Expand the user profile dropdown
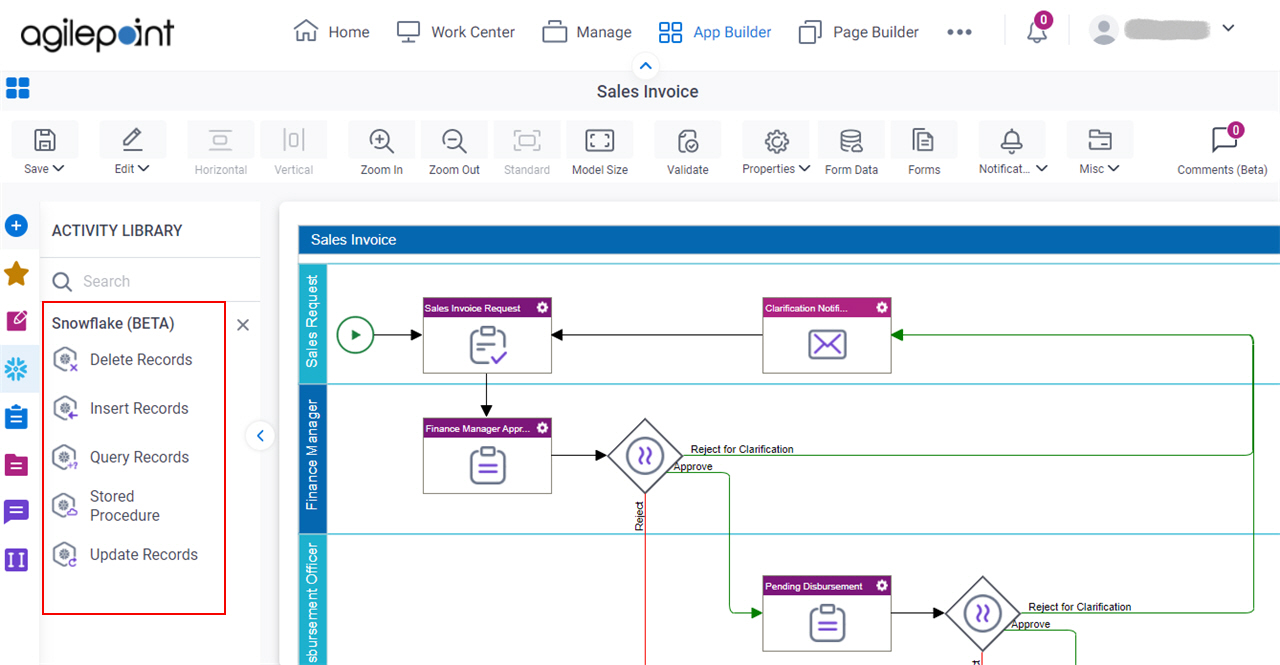Viewport: 1280px width, 665px height. 1228,28
